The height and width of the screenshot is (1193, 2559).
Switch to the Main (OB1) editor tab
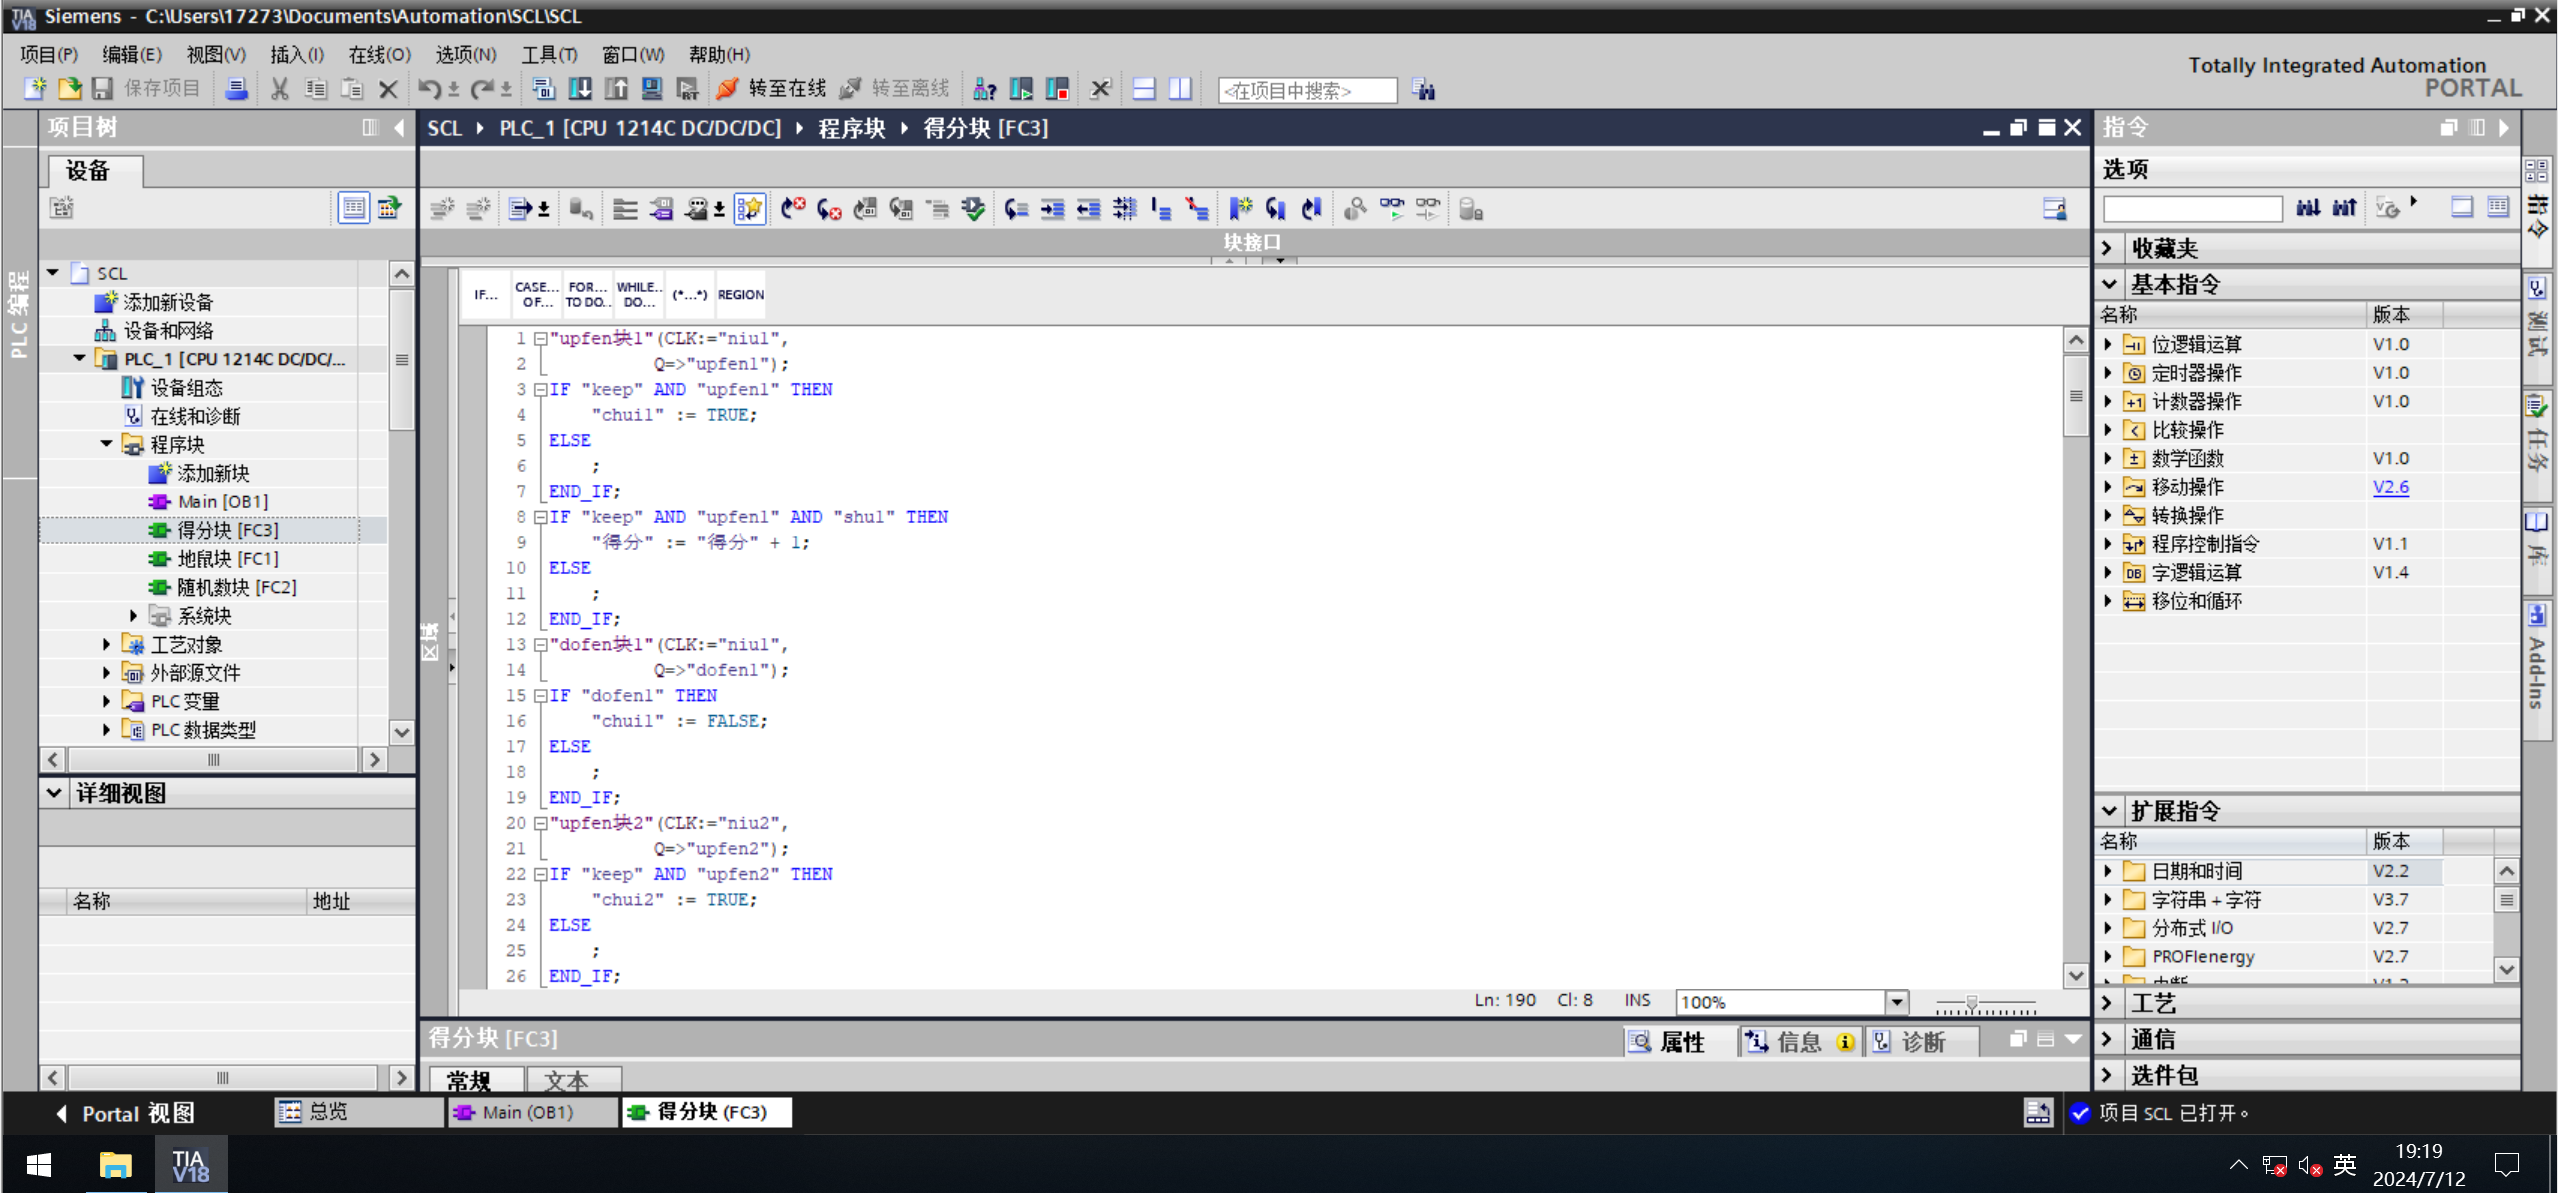(528, 1112)
